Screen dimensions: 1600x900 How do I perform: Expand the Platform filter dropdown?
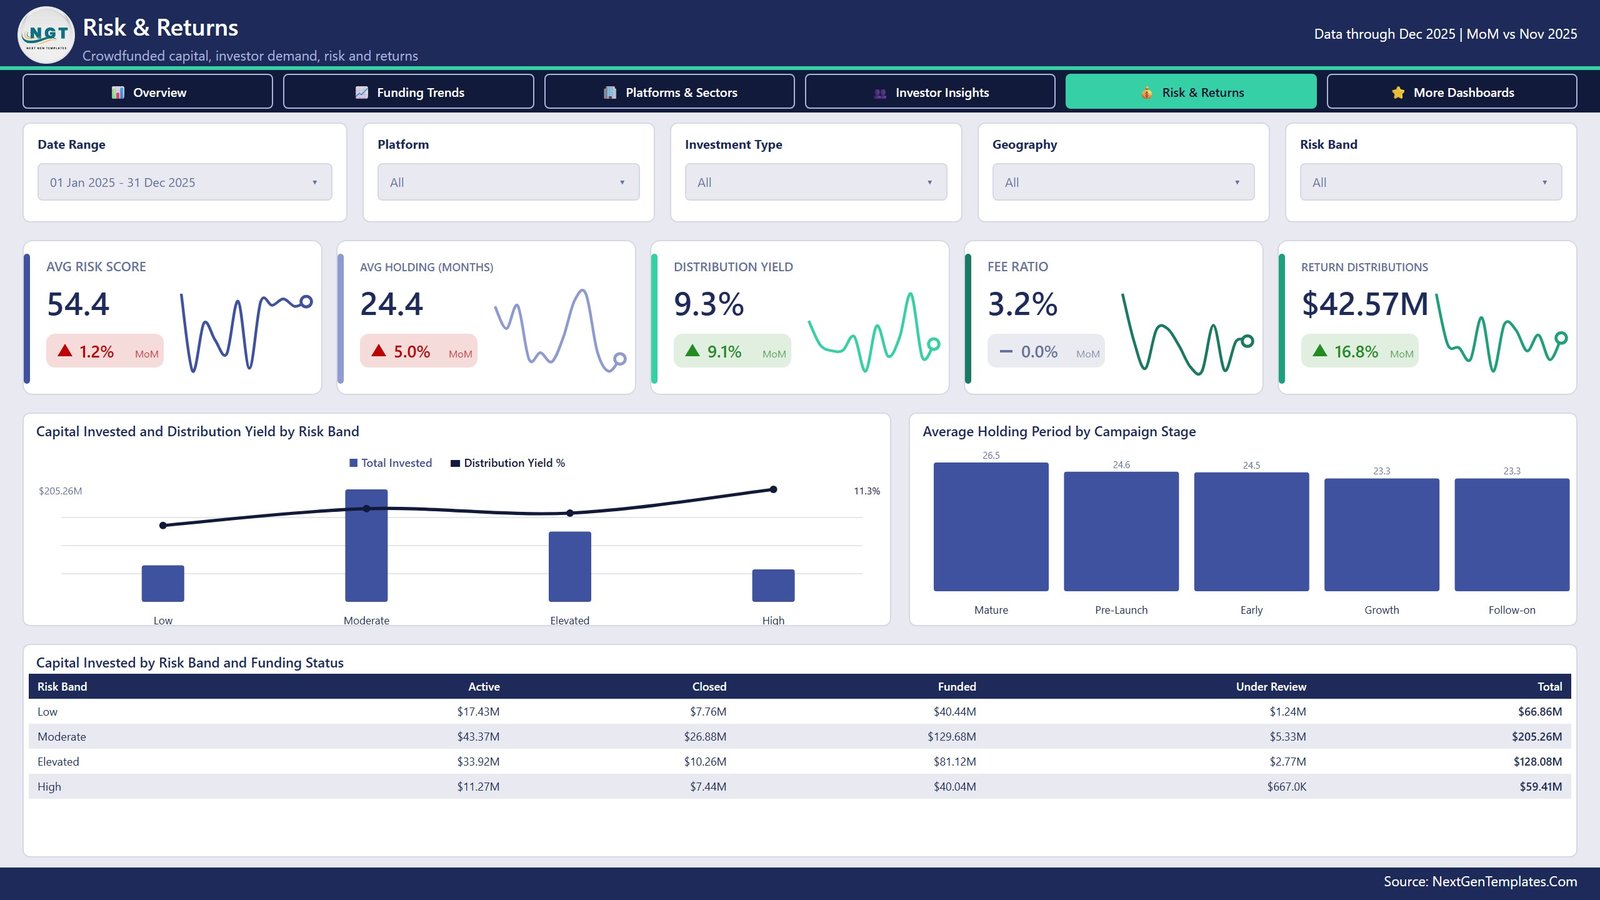tap(508, 182)
